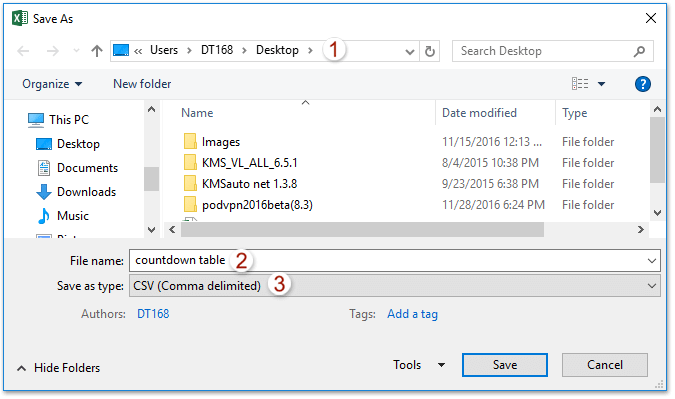
Task: Click the DT168 author link
Action: click(153, 314)
